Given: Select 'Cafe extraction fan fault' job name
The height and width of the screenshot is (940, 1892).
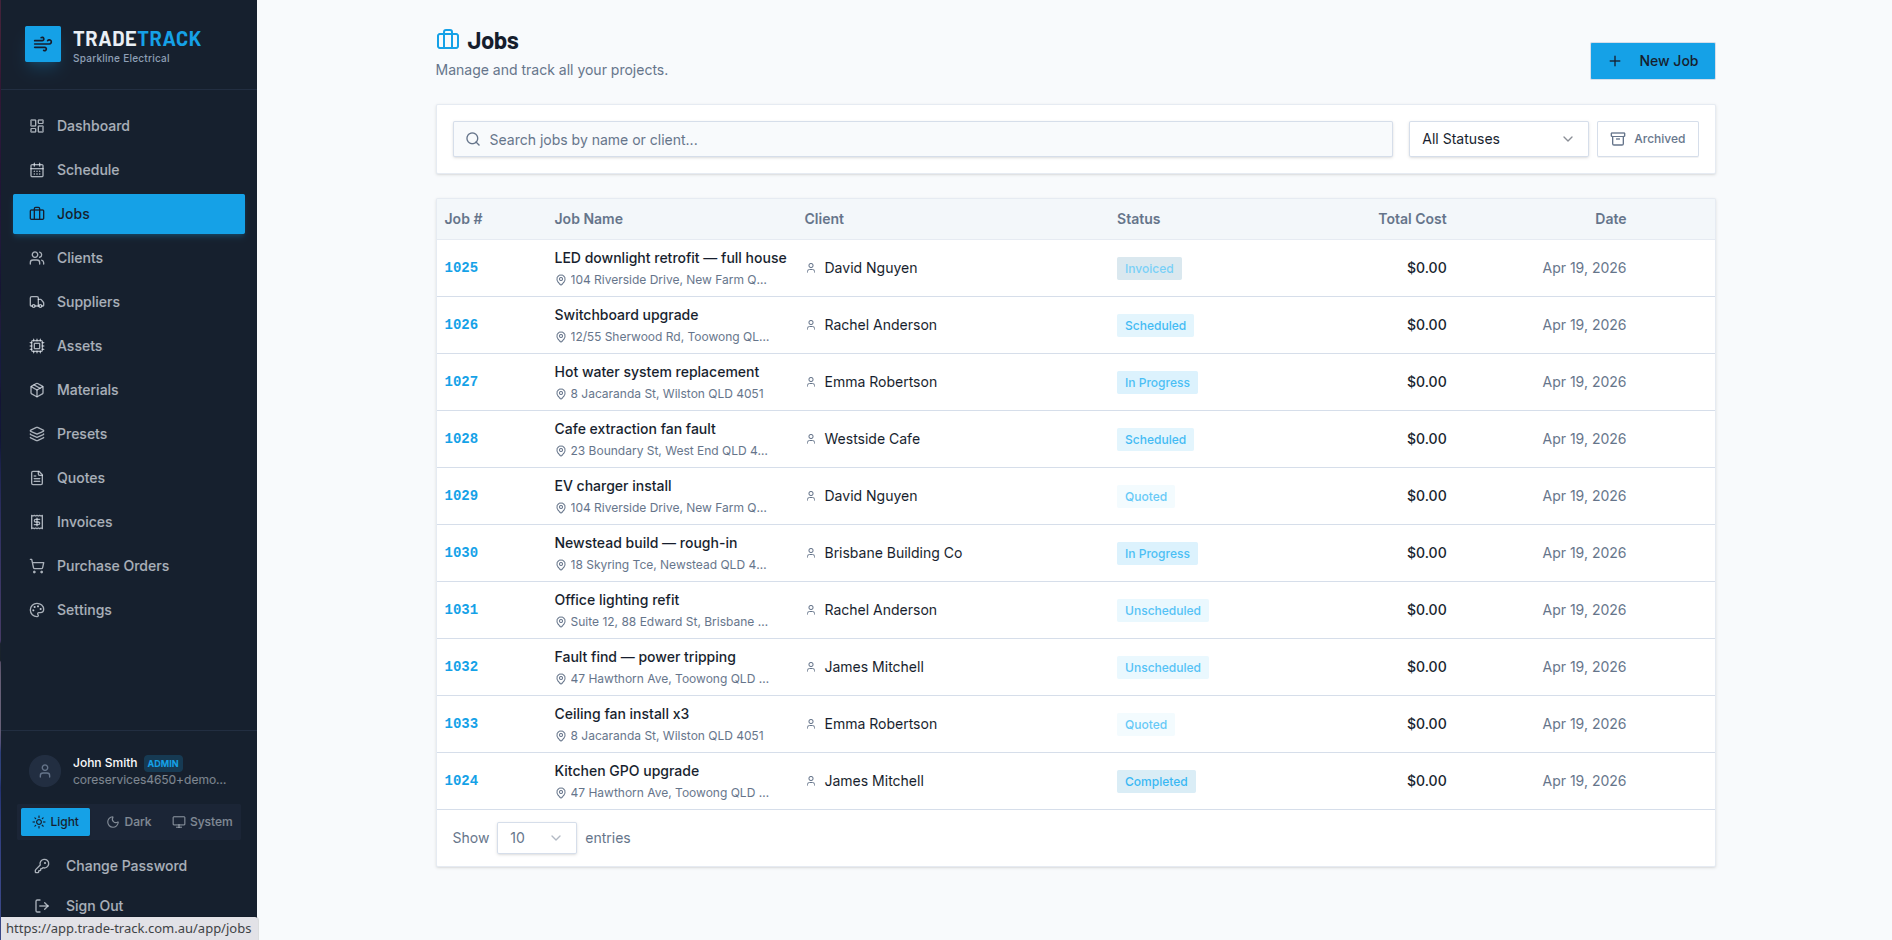Looking at the screenshot, I should 635,429.
